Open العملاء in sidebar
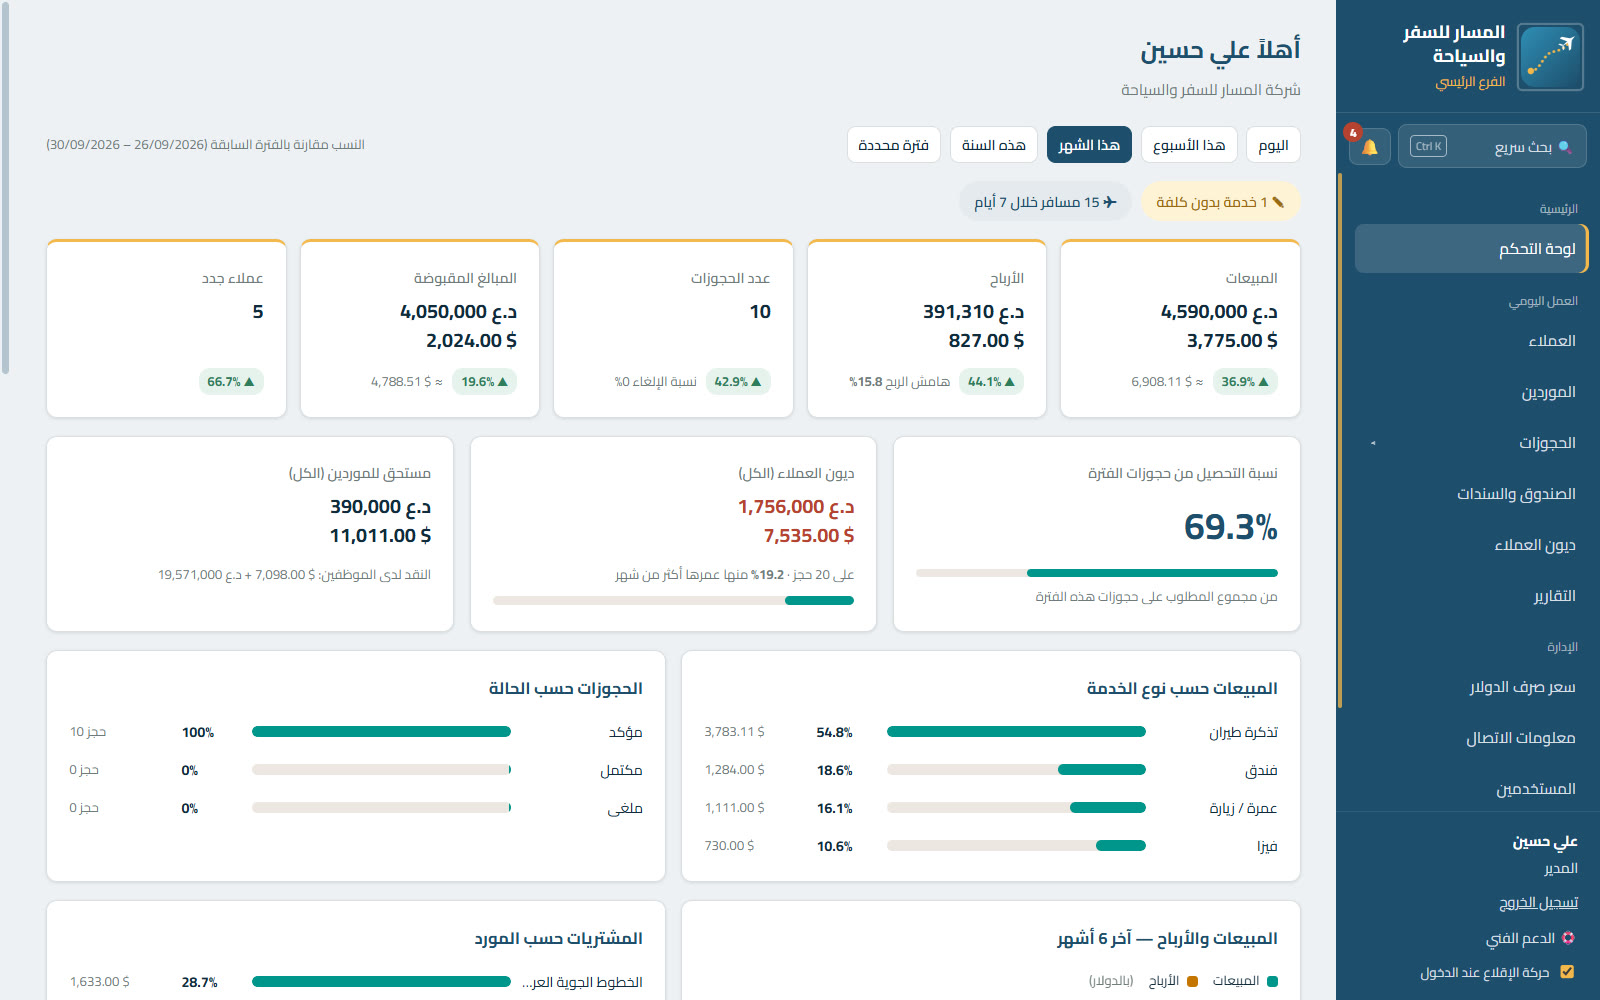Screen dimensions: 1600x1000 click(x=1470, y=341)
